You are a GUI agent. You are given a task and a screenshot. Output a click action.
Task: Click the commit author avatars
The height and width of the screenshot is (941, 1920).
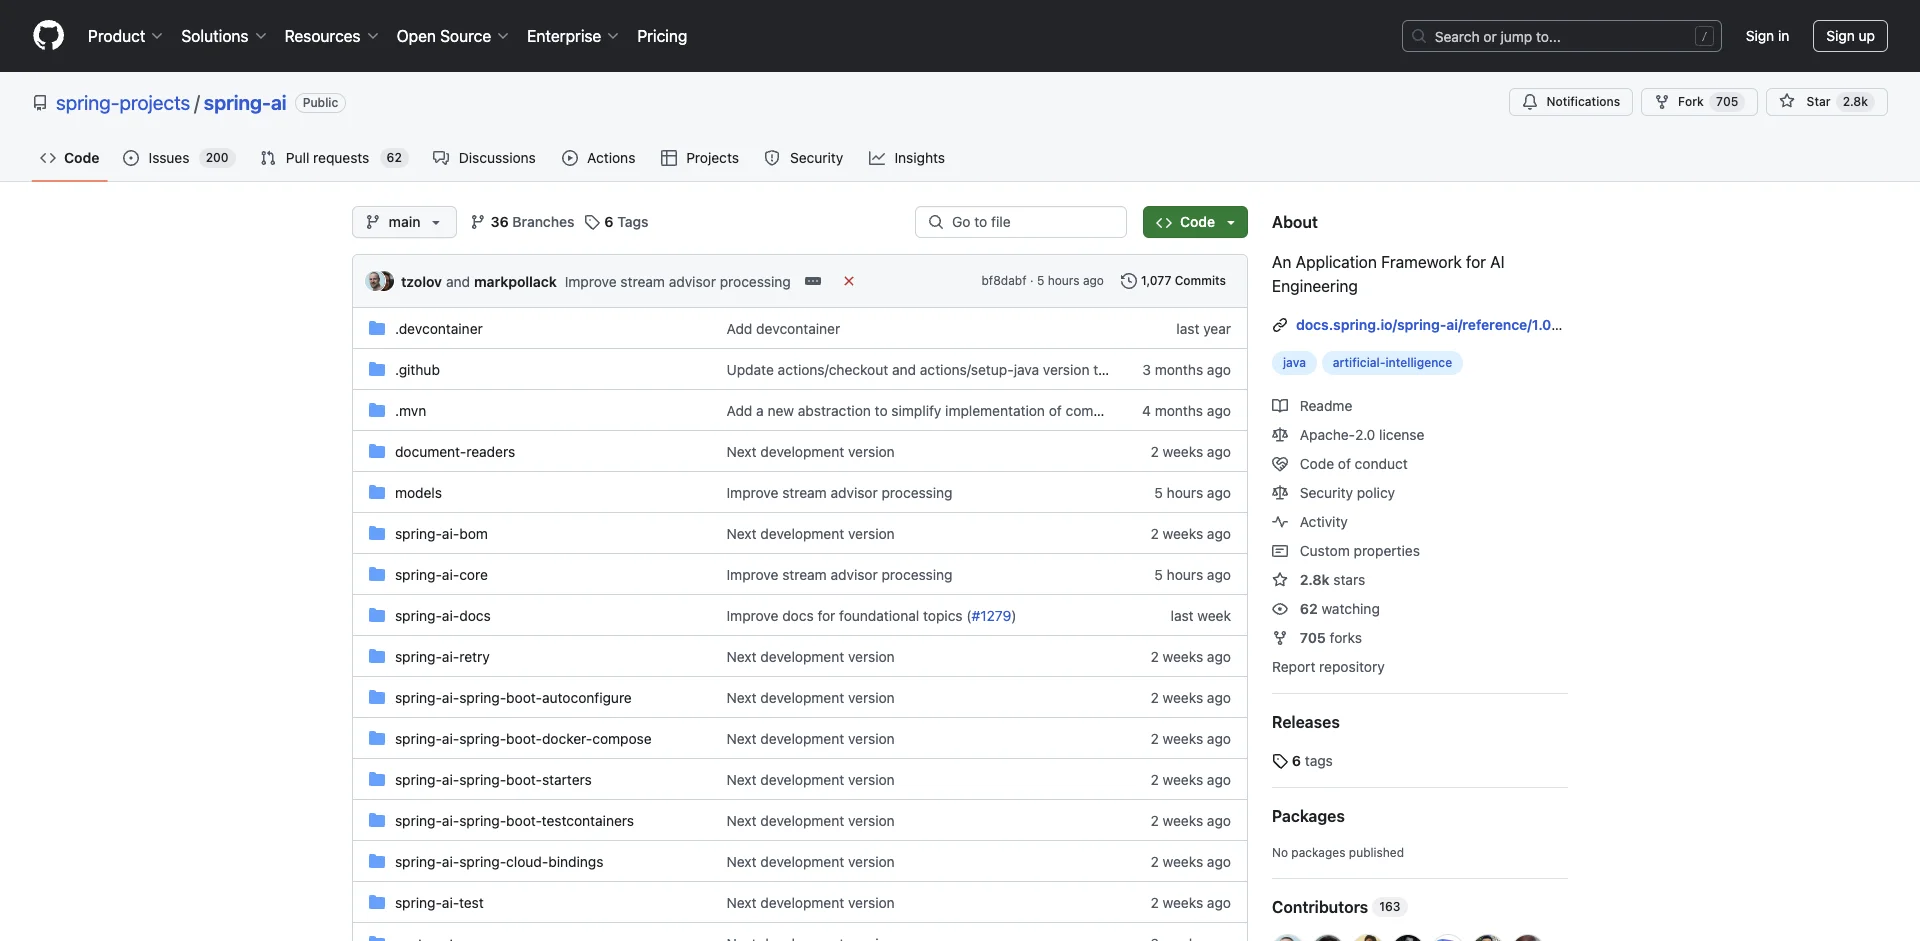tap(380, 281)
